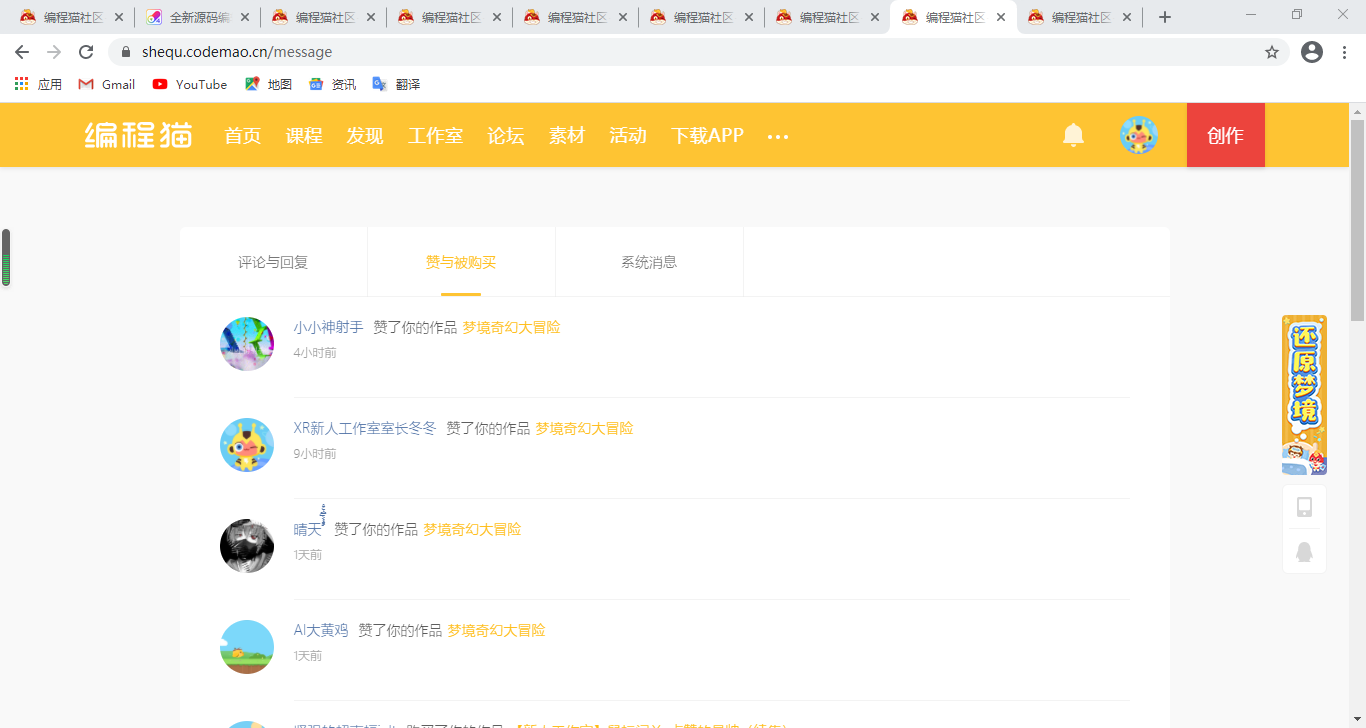The image size is (1366, 728).
Task: Open 活动 in navigation
Action: (x=628, y=136)
